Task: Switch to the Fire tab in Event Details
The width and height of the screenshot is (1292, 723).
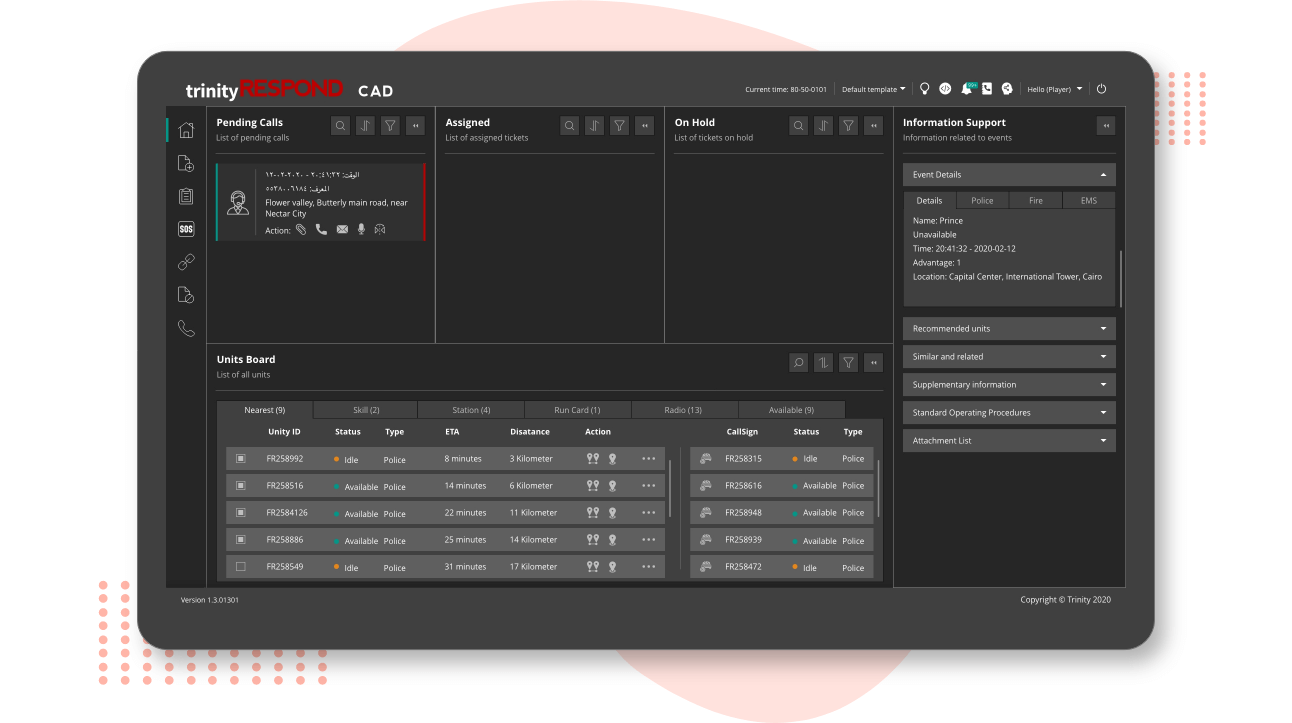Action: [x=1036, y=200]
